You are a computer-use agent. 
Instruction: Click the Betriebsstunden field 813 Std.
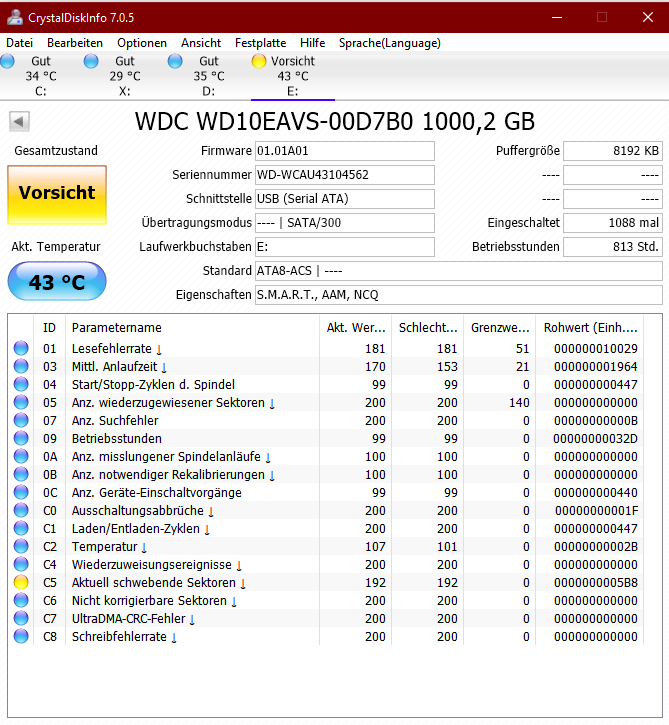[613, 247]
